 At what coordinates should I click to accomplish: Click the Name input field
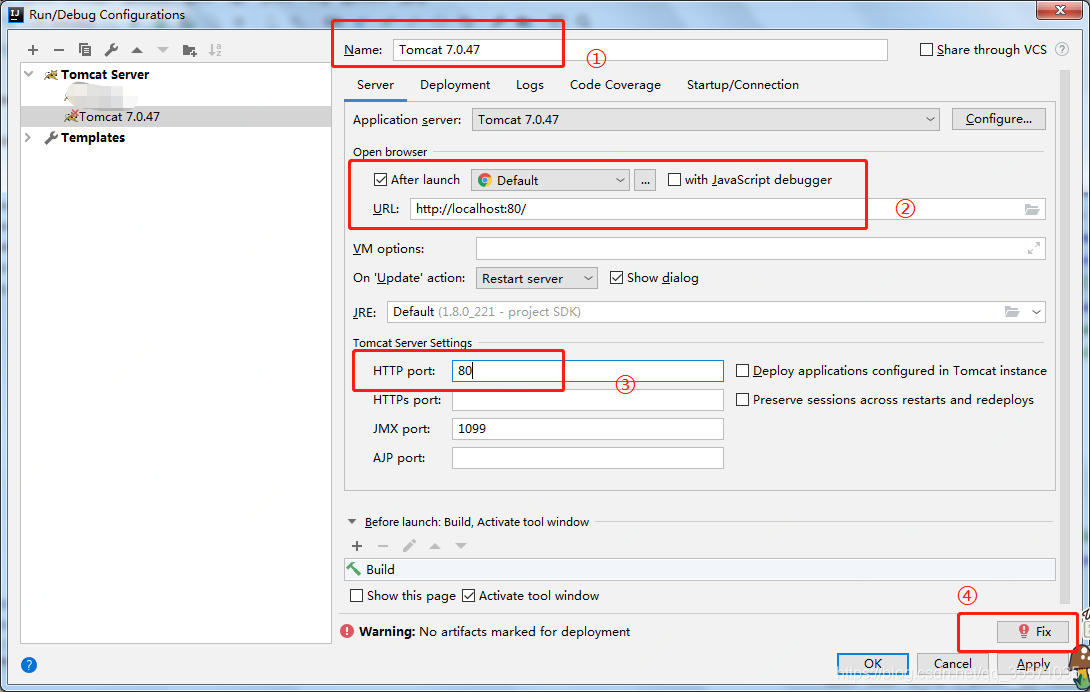[640, 50]
